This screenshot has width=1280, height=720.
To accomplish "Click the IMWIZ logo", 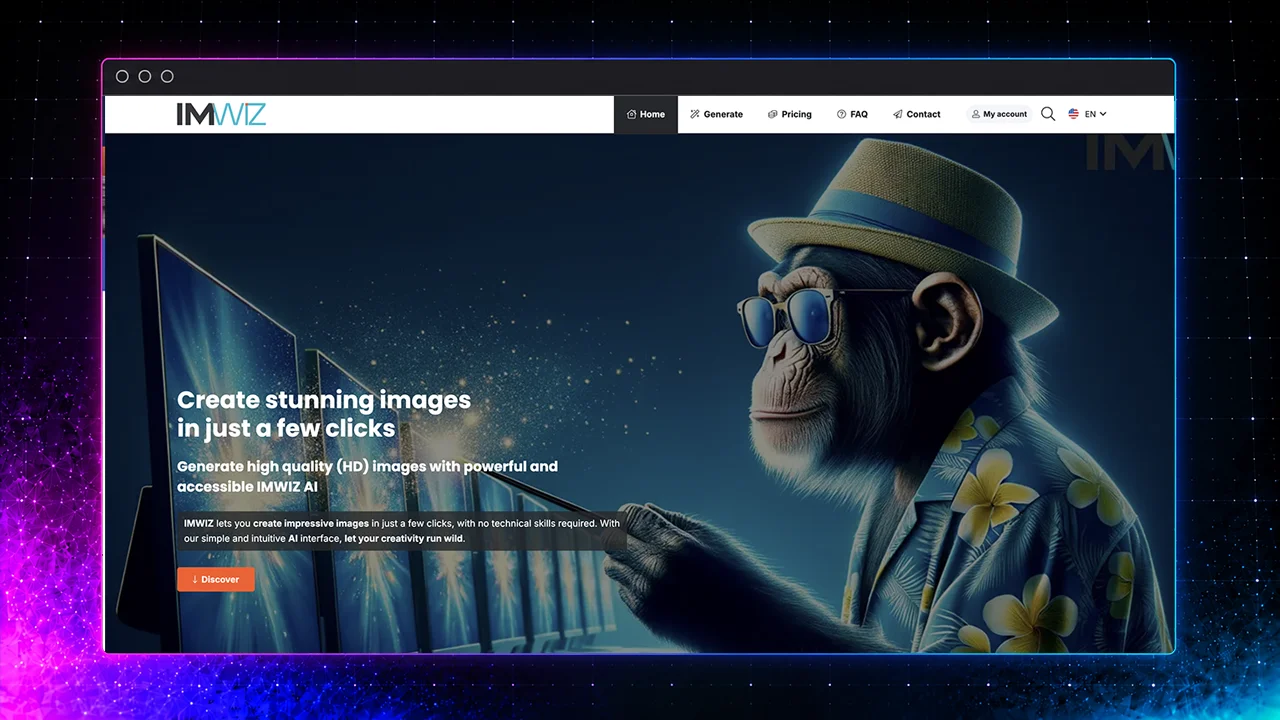I will [221, 114].
